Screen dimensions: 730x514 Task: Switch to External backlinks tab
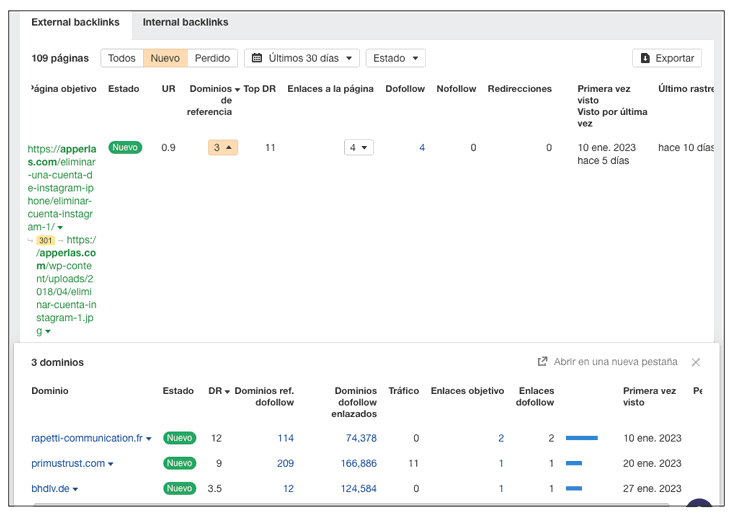(75, 22)
